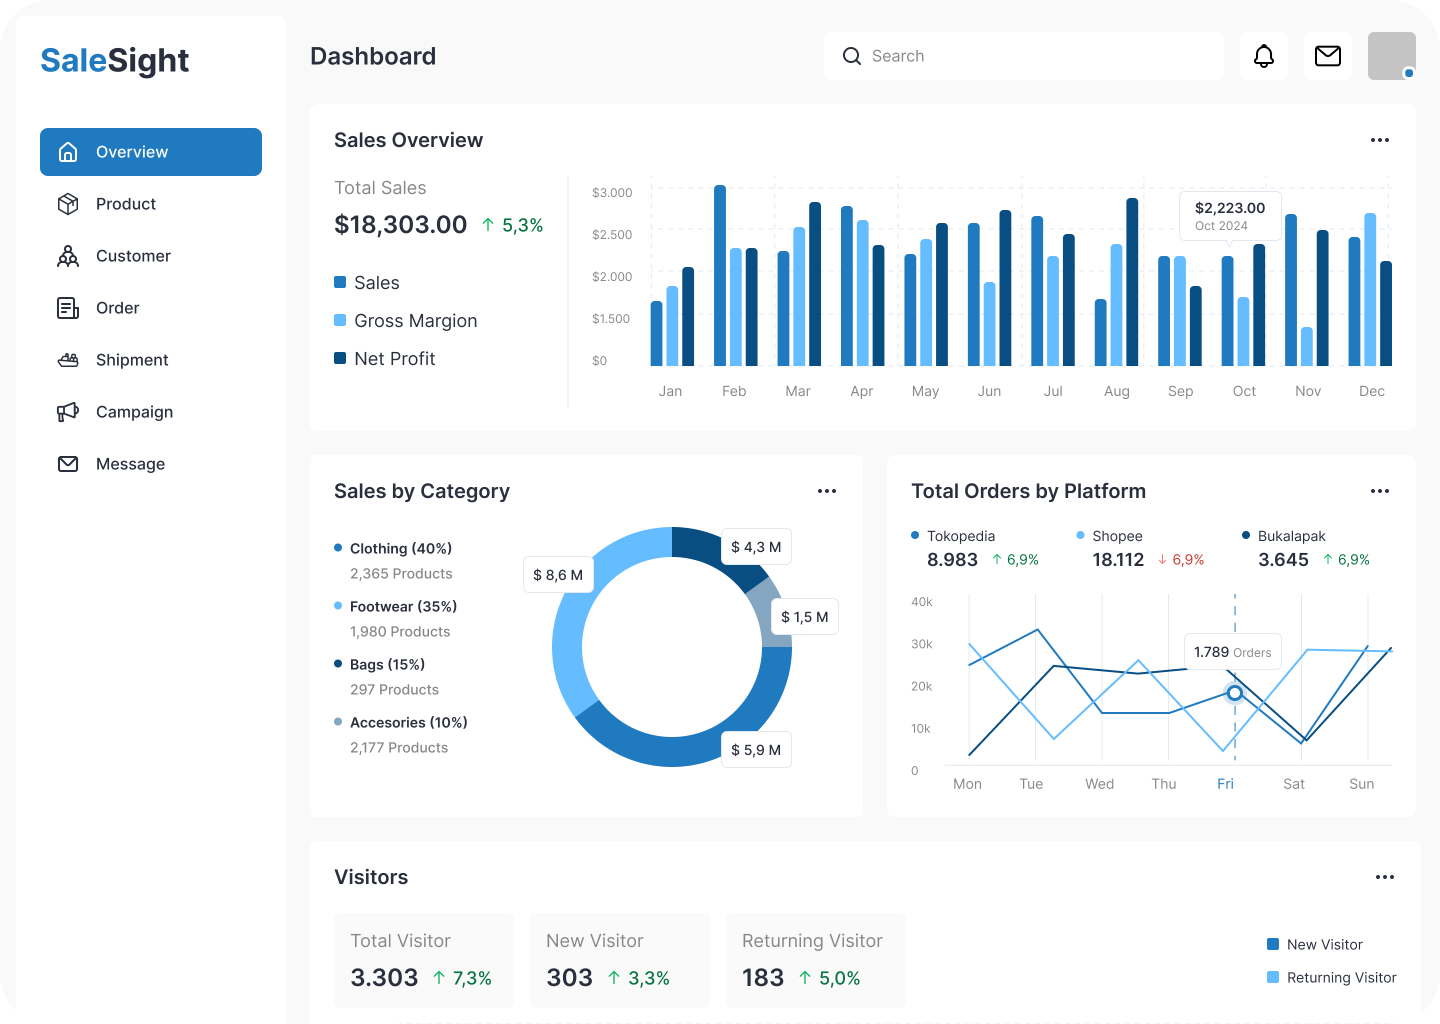Click the notification bell icon

point(1264,56)
